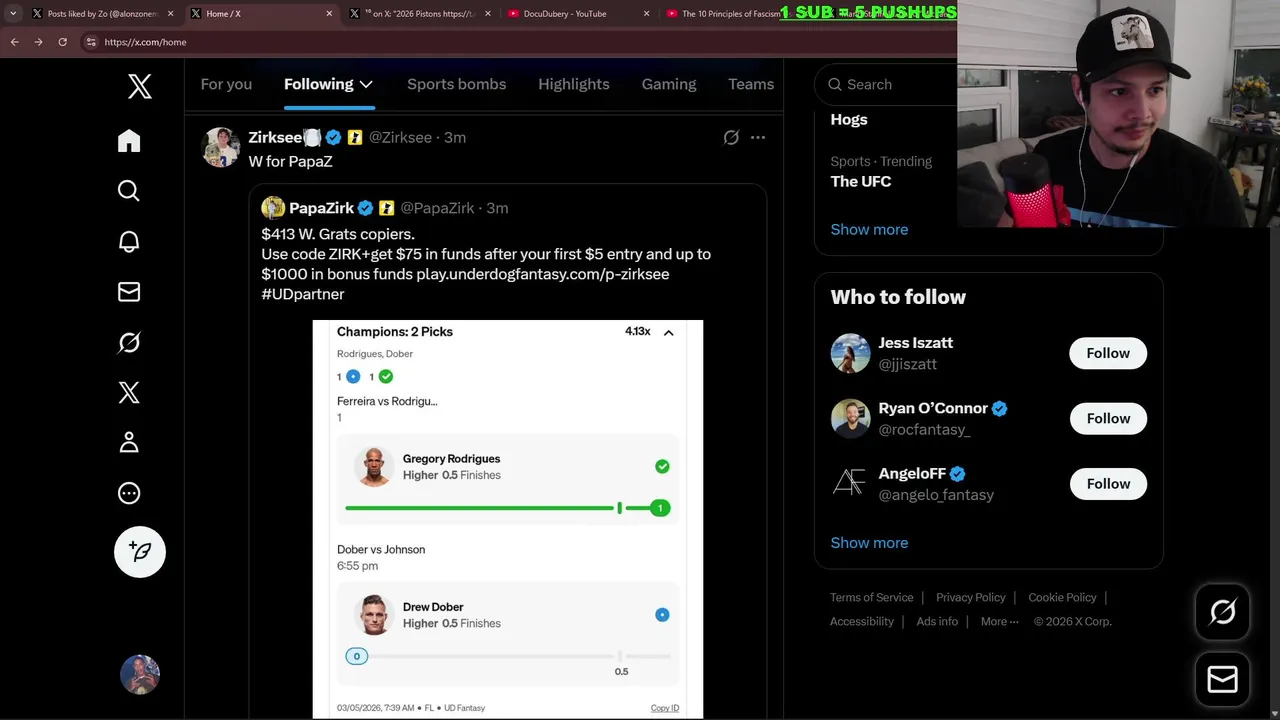The width and height of the screenshot is (1280, 720).
Task: Select Teams tab
Action: click(751, 84)
